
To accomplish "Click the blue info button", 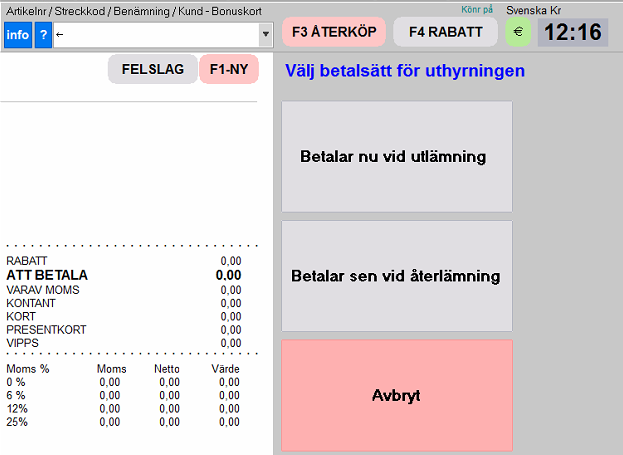I will [18, 35].
